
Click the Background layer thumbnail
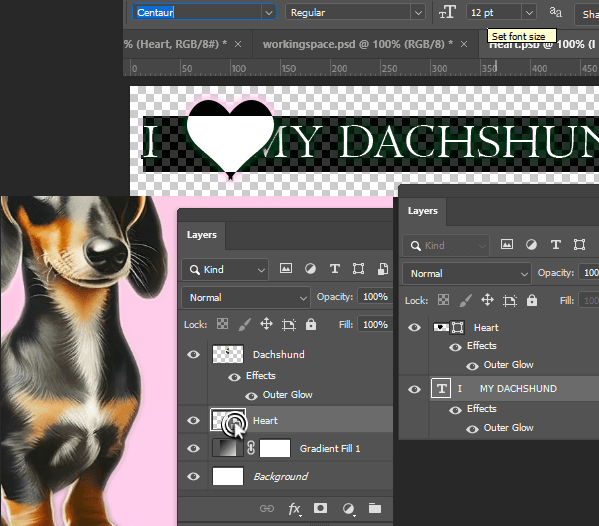[x=227, y=476]
